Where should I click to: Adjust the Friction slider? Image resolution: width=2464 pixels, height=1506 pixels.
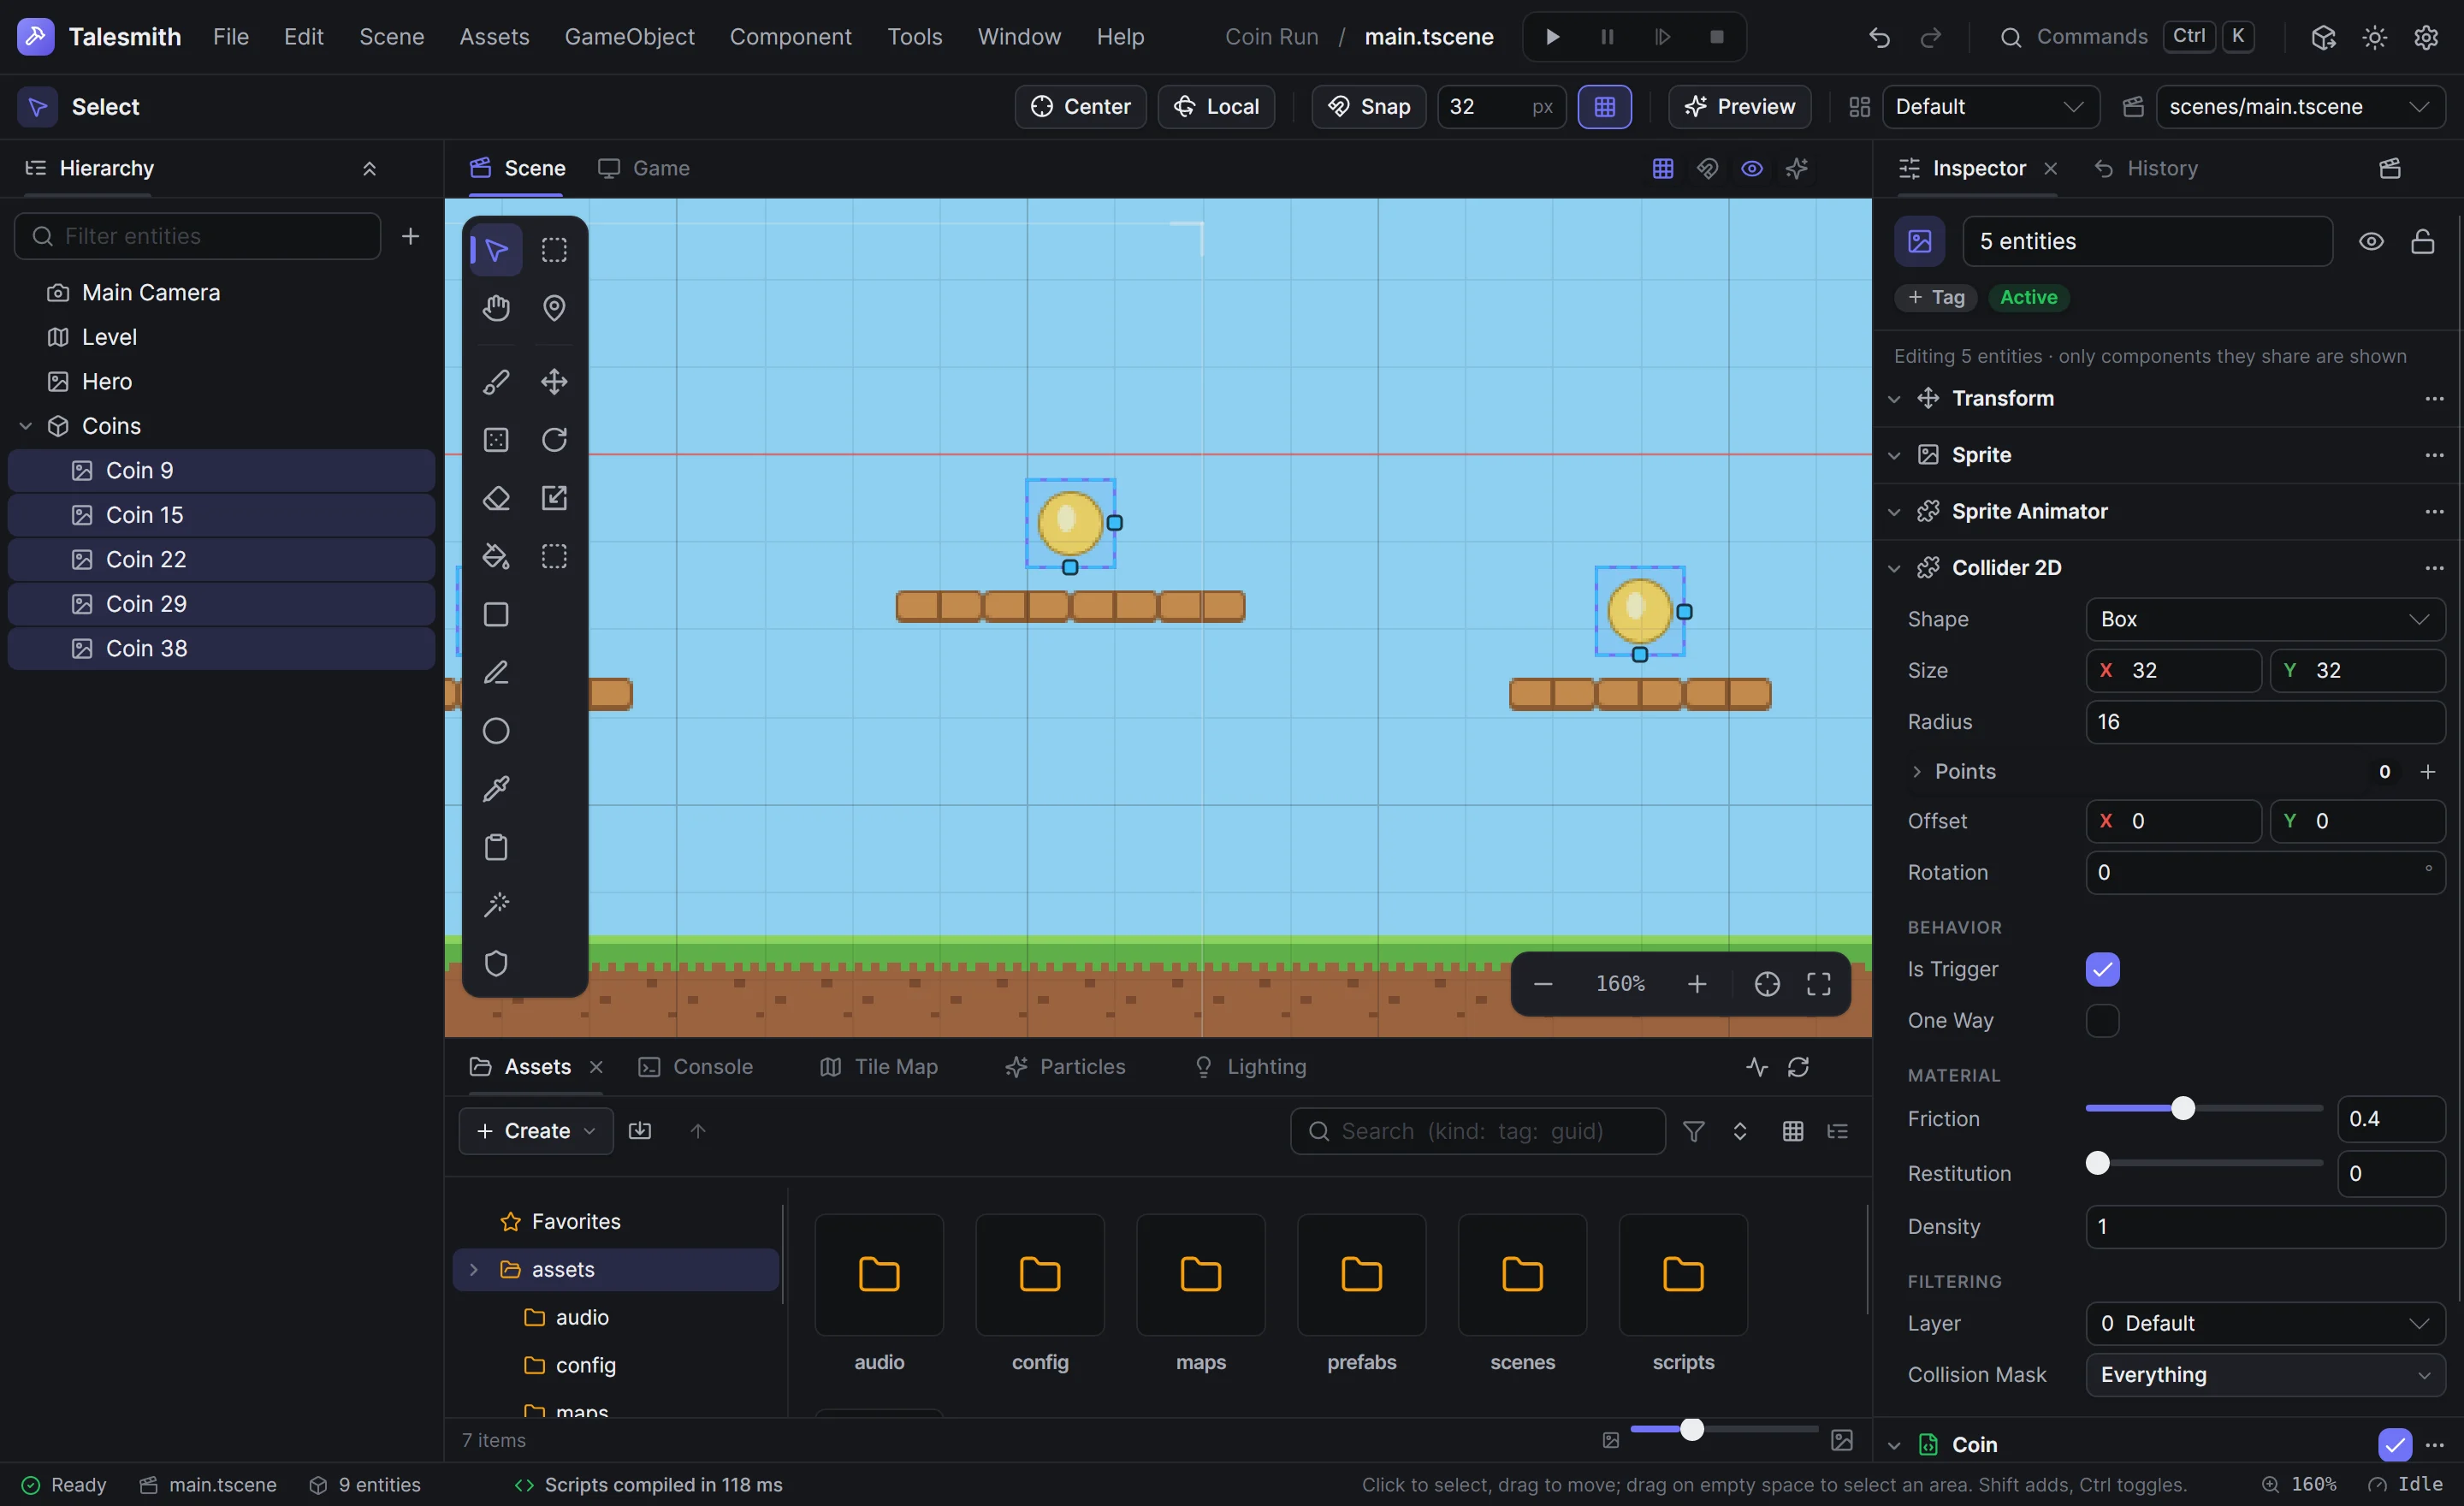(2203, 1108)
